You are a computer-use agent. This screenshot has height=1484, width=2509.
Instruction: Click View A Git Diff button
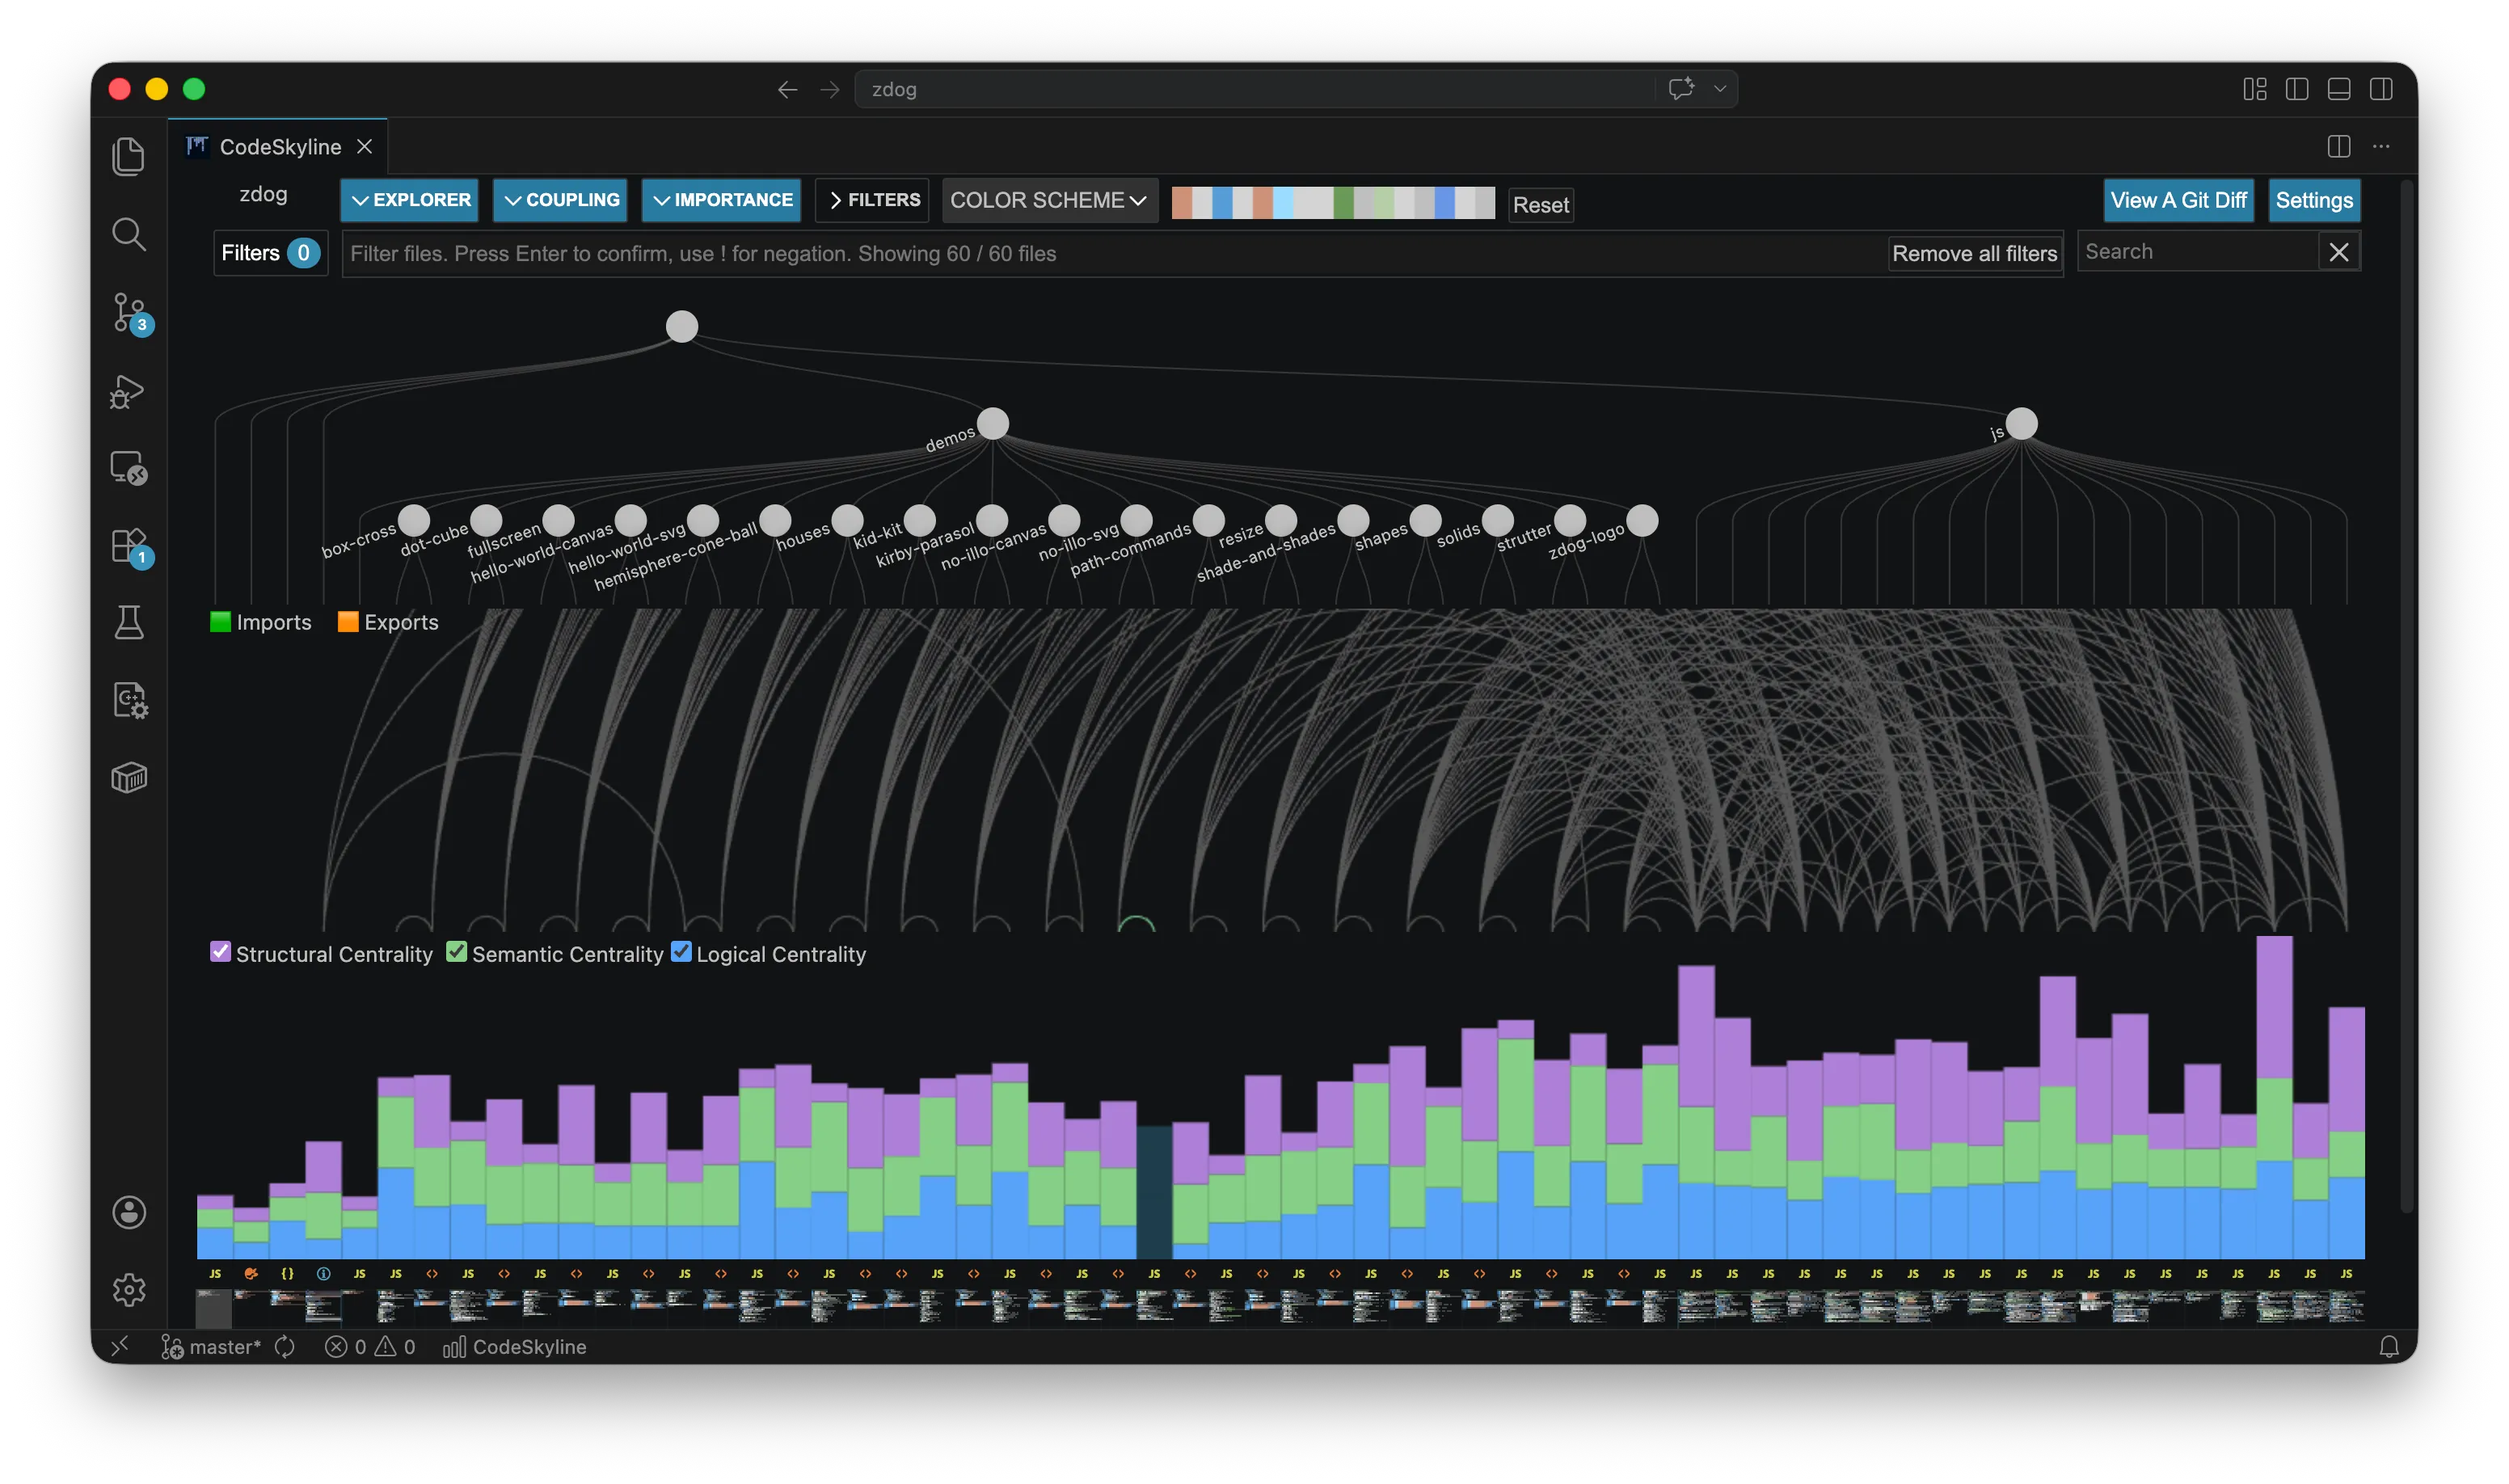click(2178, 200)
